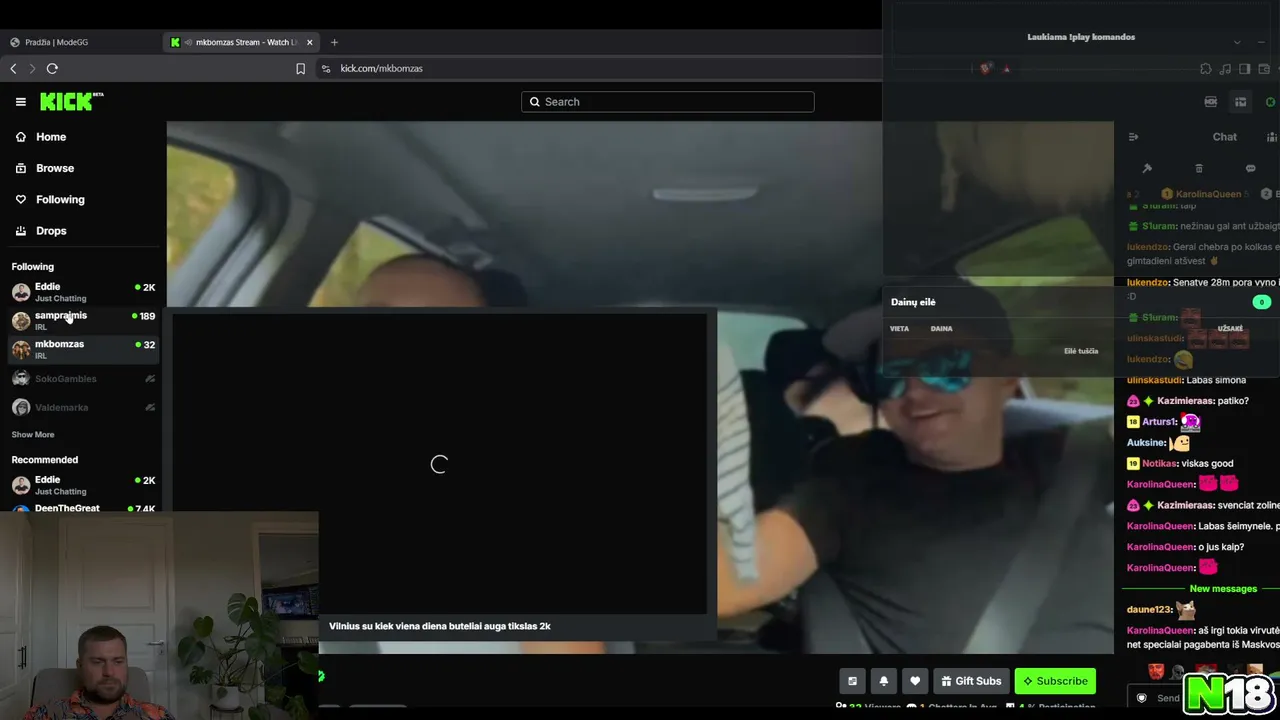1280x720 pixels.
Task: Click the shield icon in chat message box
Action: pyautogui.click(x=1141, y=698)
